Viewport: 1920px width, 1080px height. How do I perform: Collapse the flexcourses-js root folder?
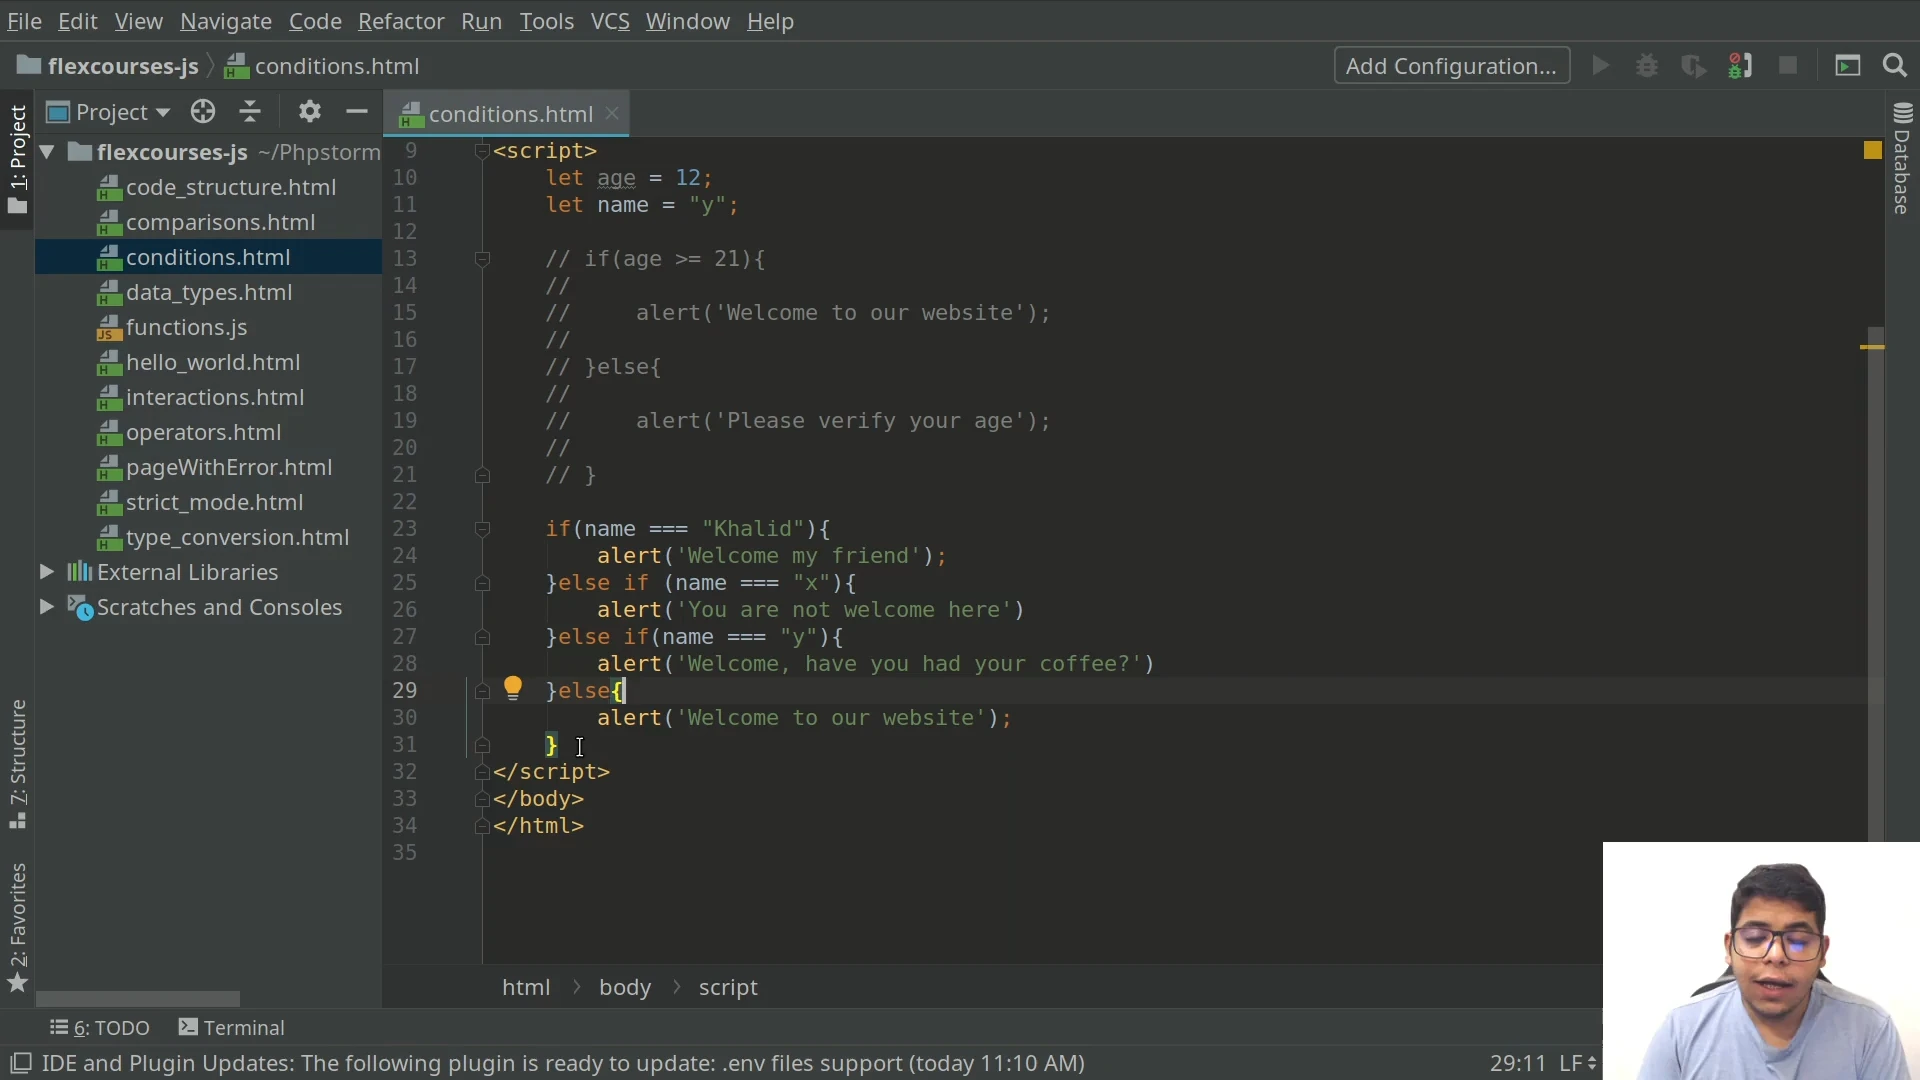click(x=46, y=152)
